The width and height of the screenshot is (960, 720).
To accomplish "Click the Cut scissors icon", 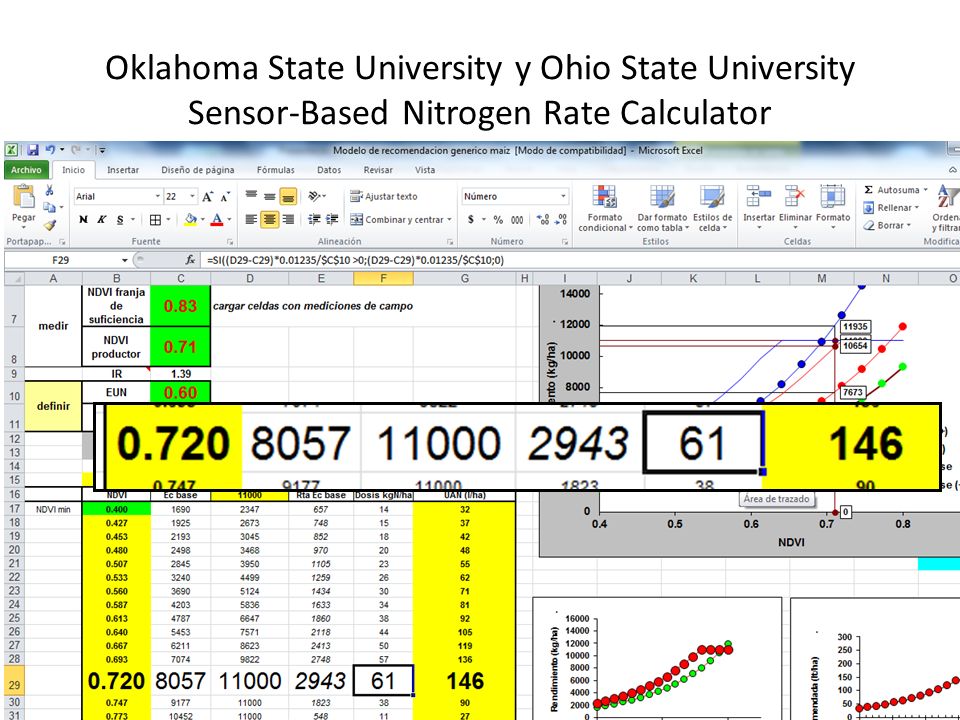I will tap(49, 190).
